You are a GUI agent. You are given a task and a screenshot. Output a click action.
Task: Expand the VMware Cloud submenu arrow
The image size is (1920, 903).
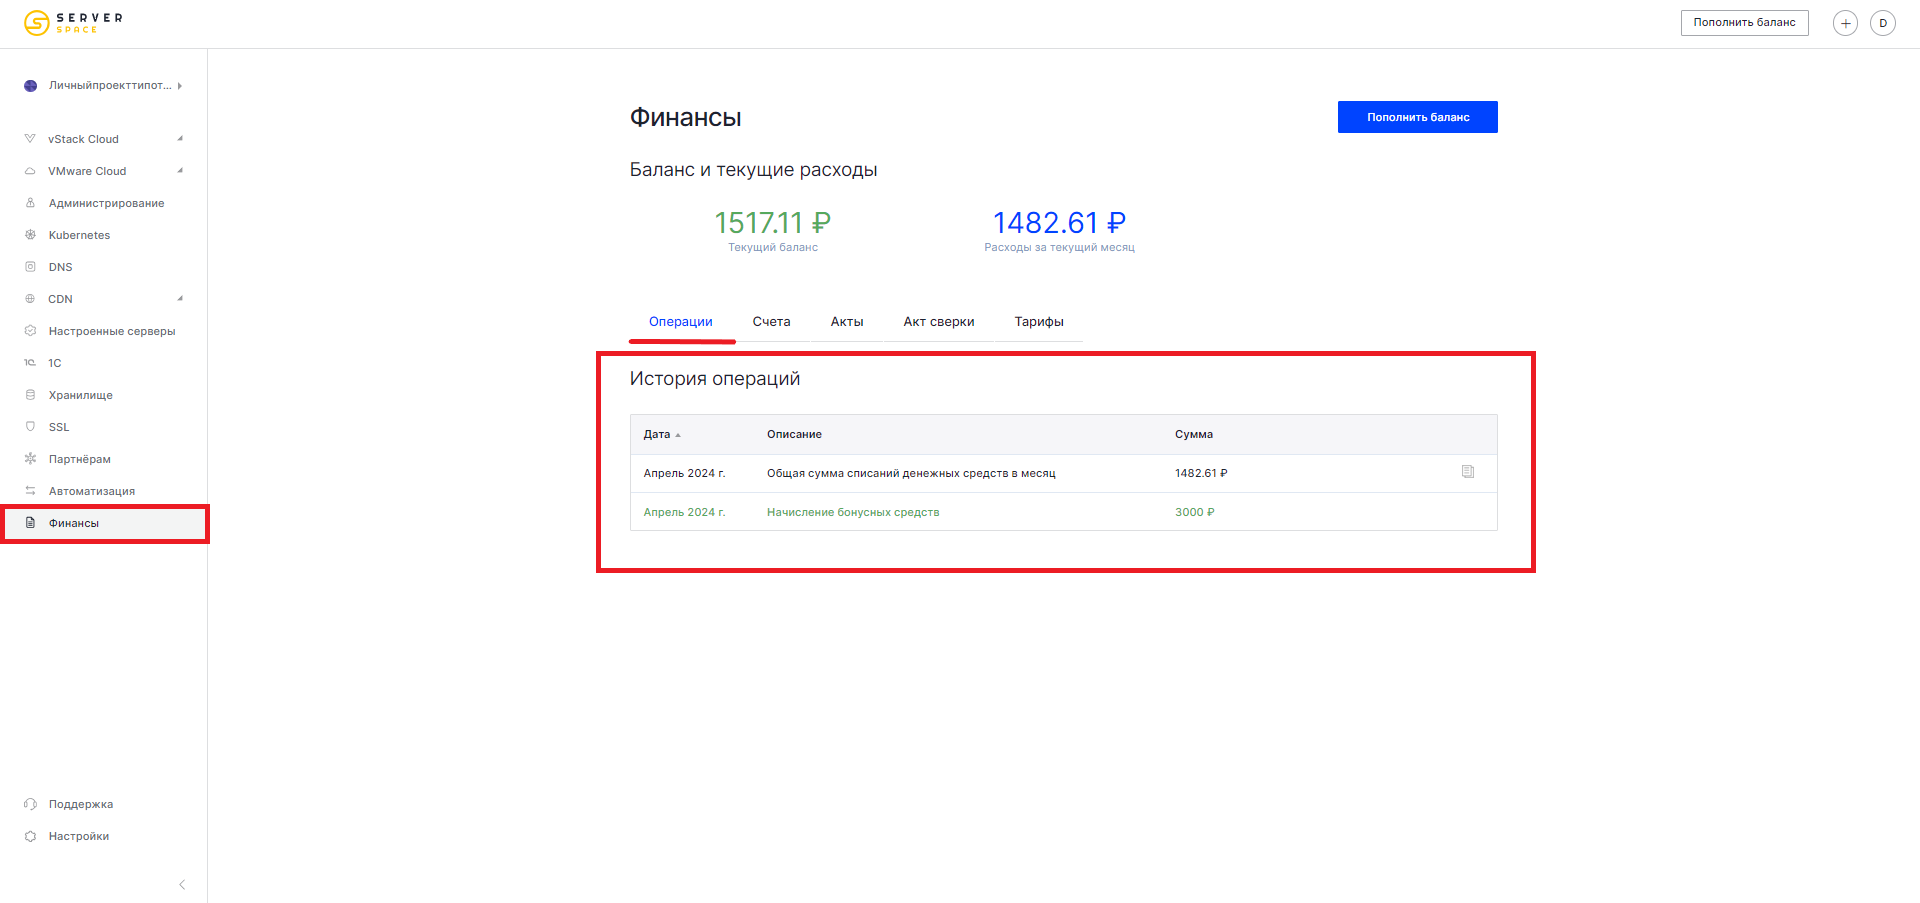tap(180, 171)
